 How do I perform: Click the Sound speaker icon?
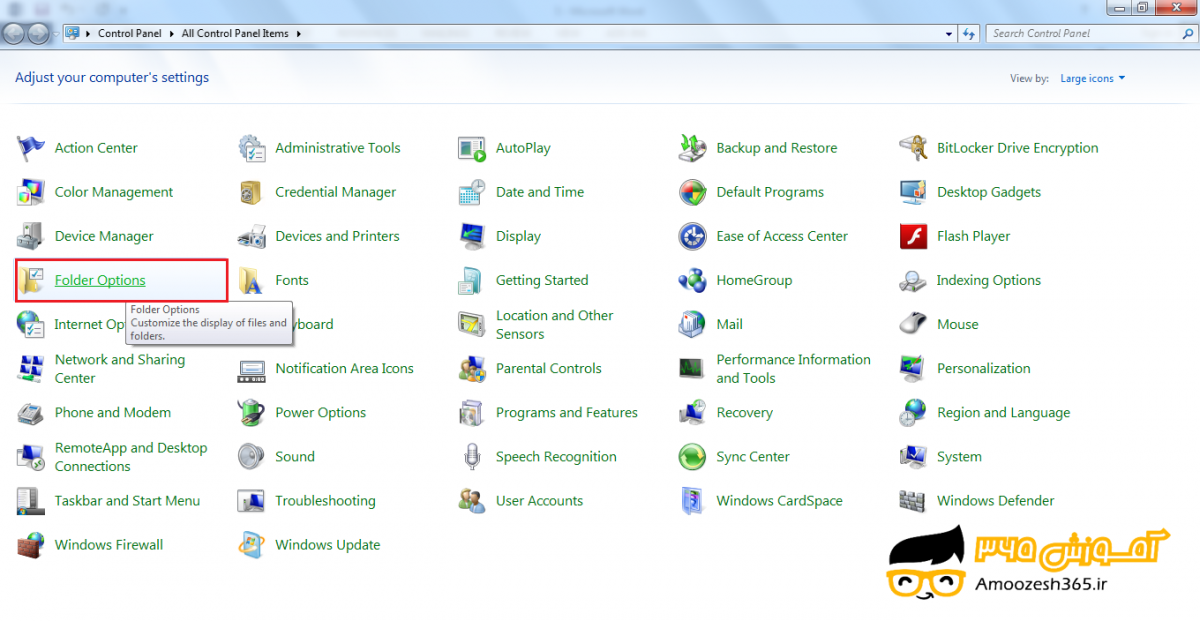251,457
